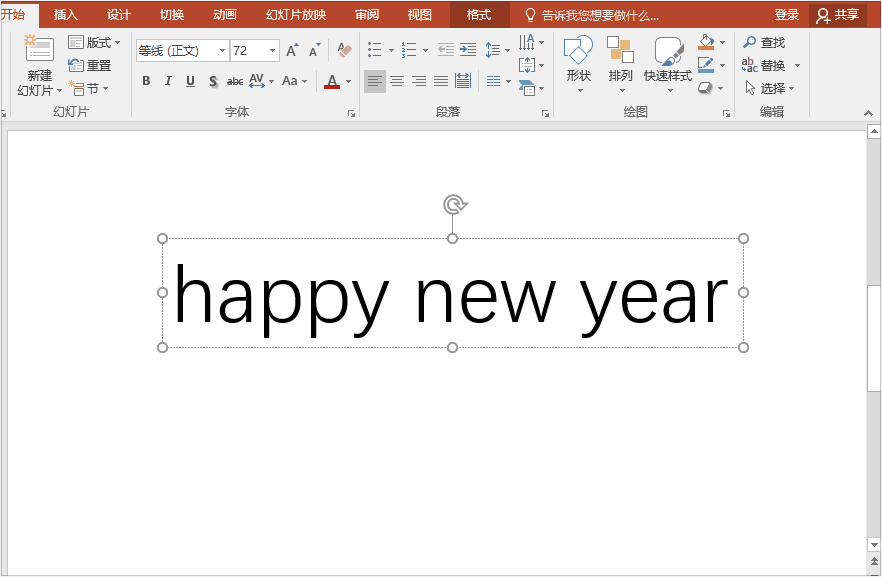The image size is (882, 577).
Task: Open the Paragraph dialog launcher
Action: pos(545,114)
